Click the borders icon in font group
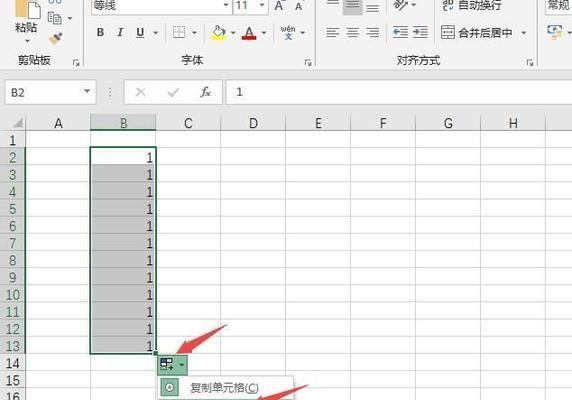The image size is (572, 400). click(x=179, y=32)
